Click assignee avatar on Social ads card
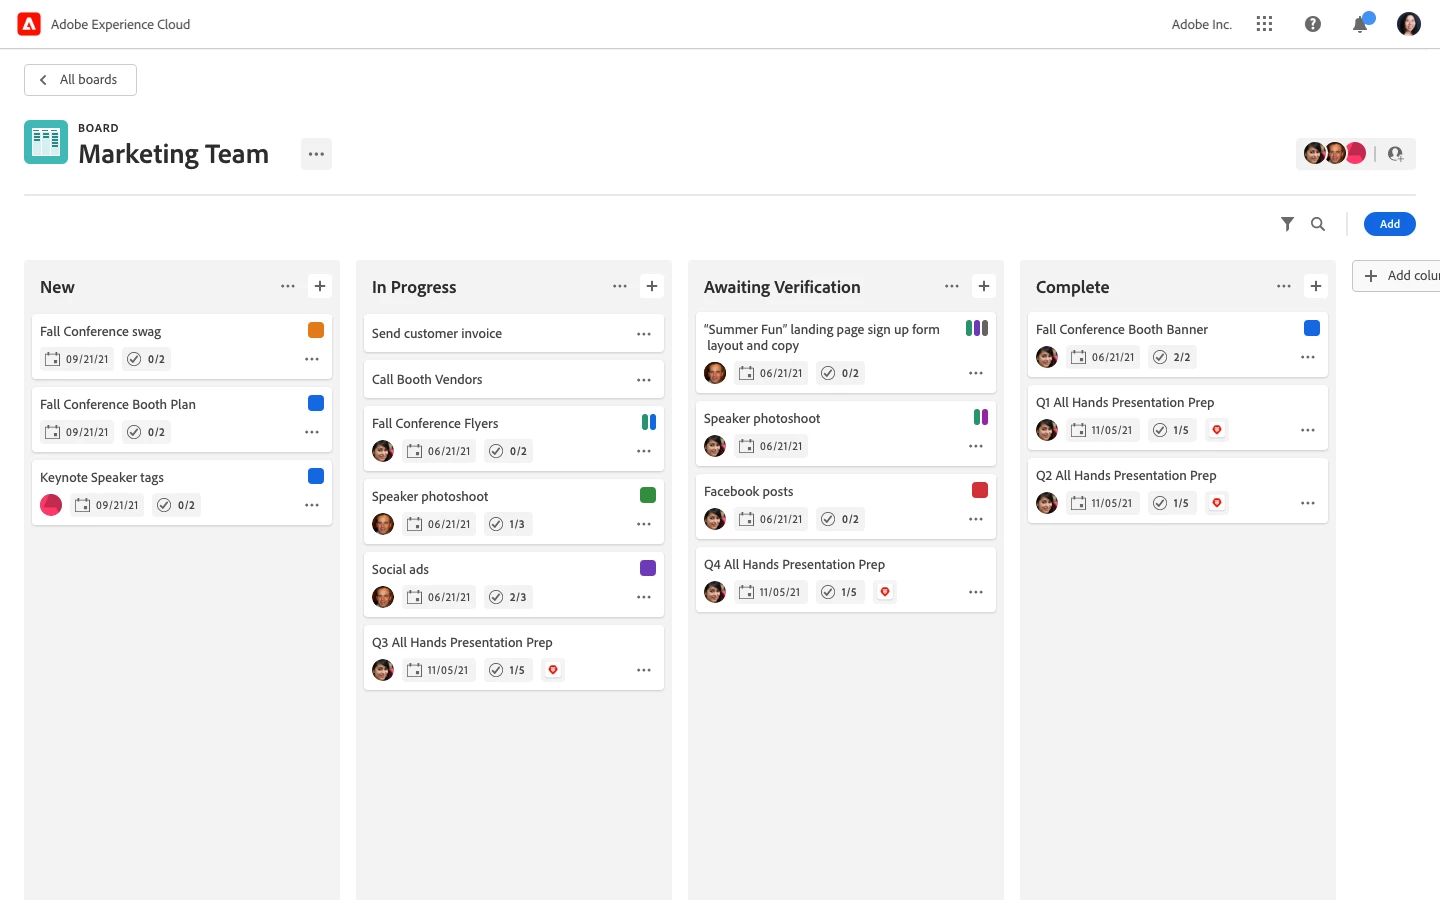Viewport: 1440px width, 900px height. tap(383, 597)
